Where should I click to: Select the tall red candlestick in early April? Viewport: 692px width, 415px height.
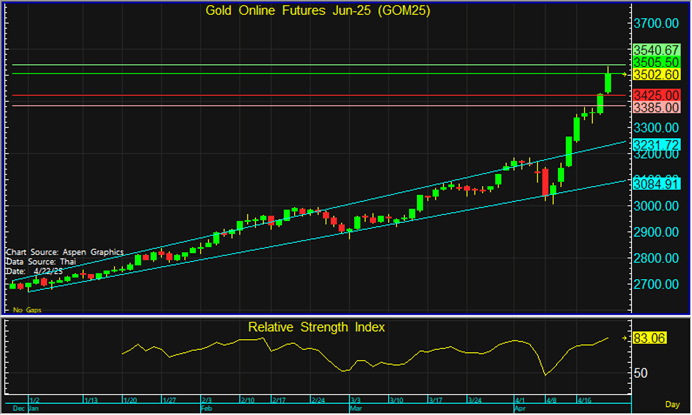545,182
